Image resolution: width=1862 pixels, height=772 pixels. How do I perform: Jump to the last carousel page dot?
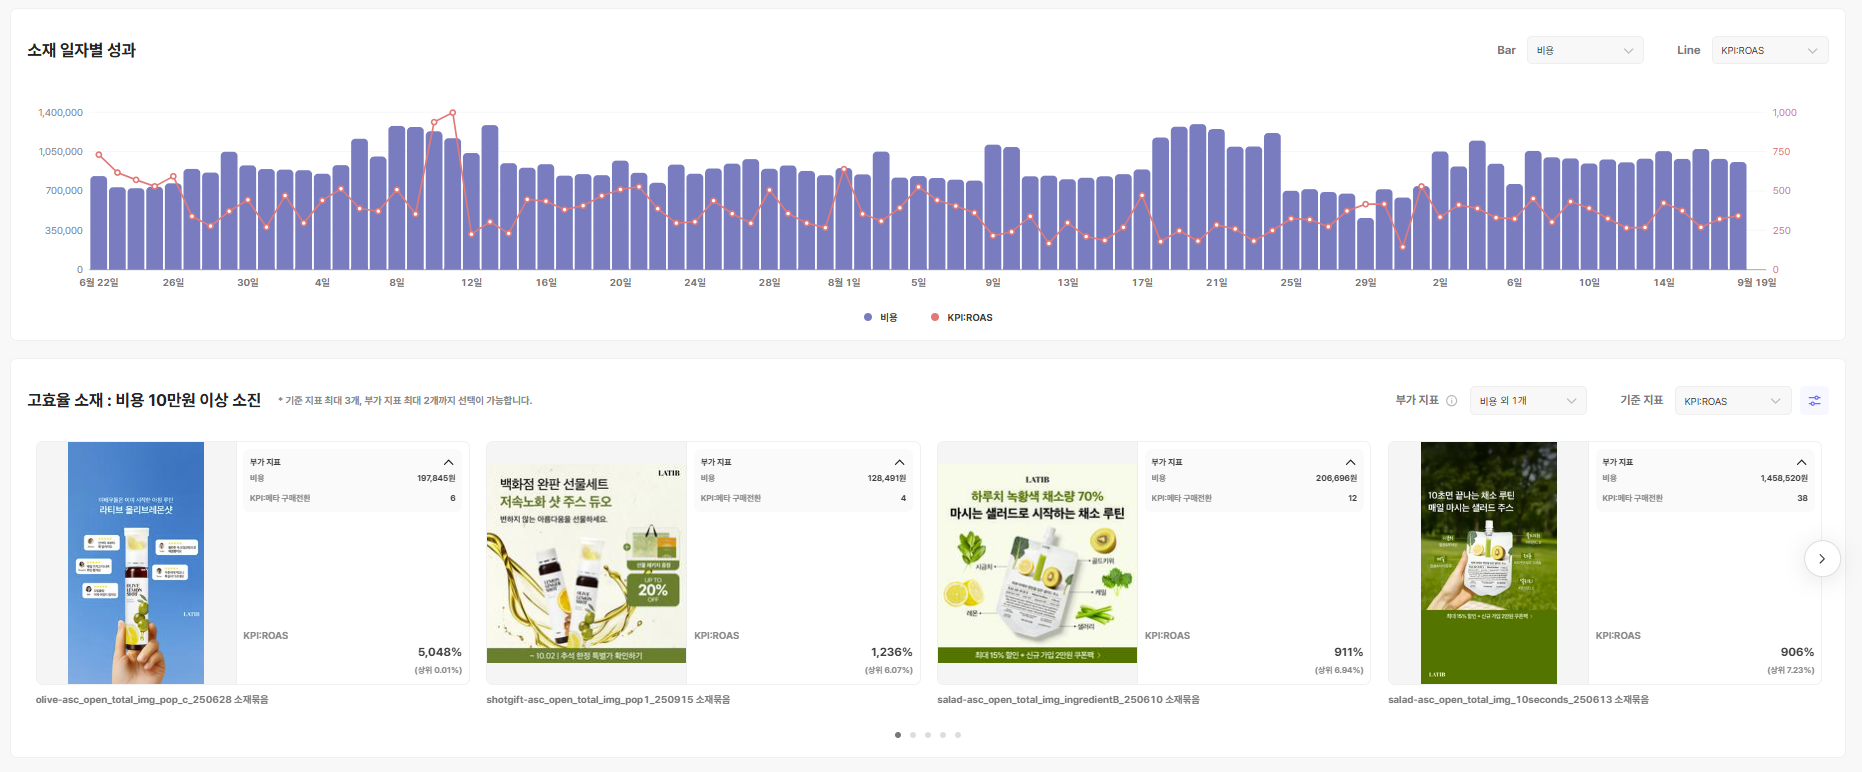pos(958,735)
